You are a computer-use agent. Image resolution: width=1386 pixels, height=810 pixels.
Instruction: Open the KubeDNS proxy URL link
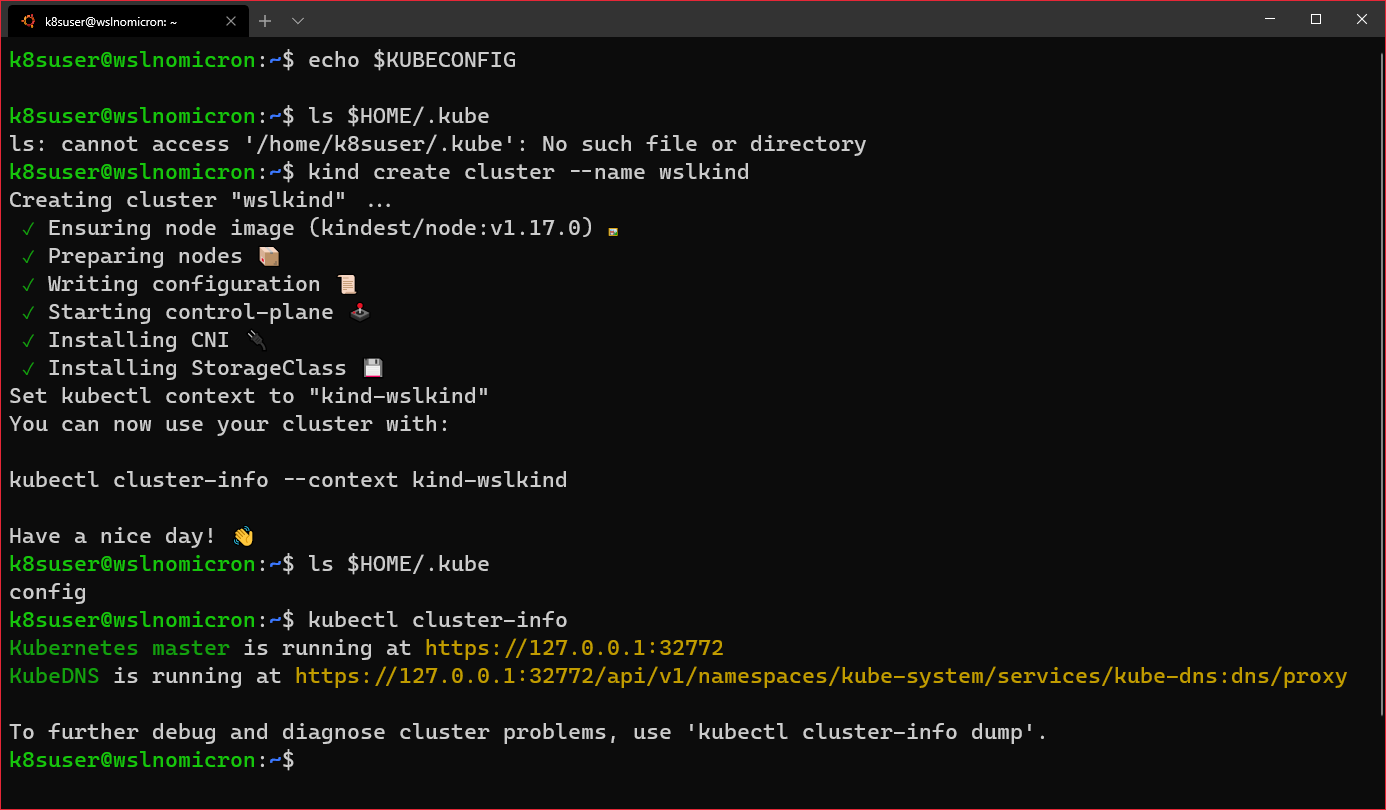click(x=820, y=675)
